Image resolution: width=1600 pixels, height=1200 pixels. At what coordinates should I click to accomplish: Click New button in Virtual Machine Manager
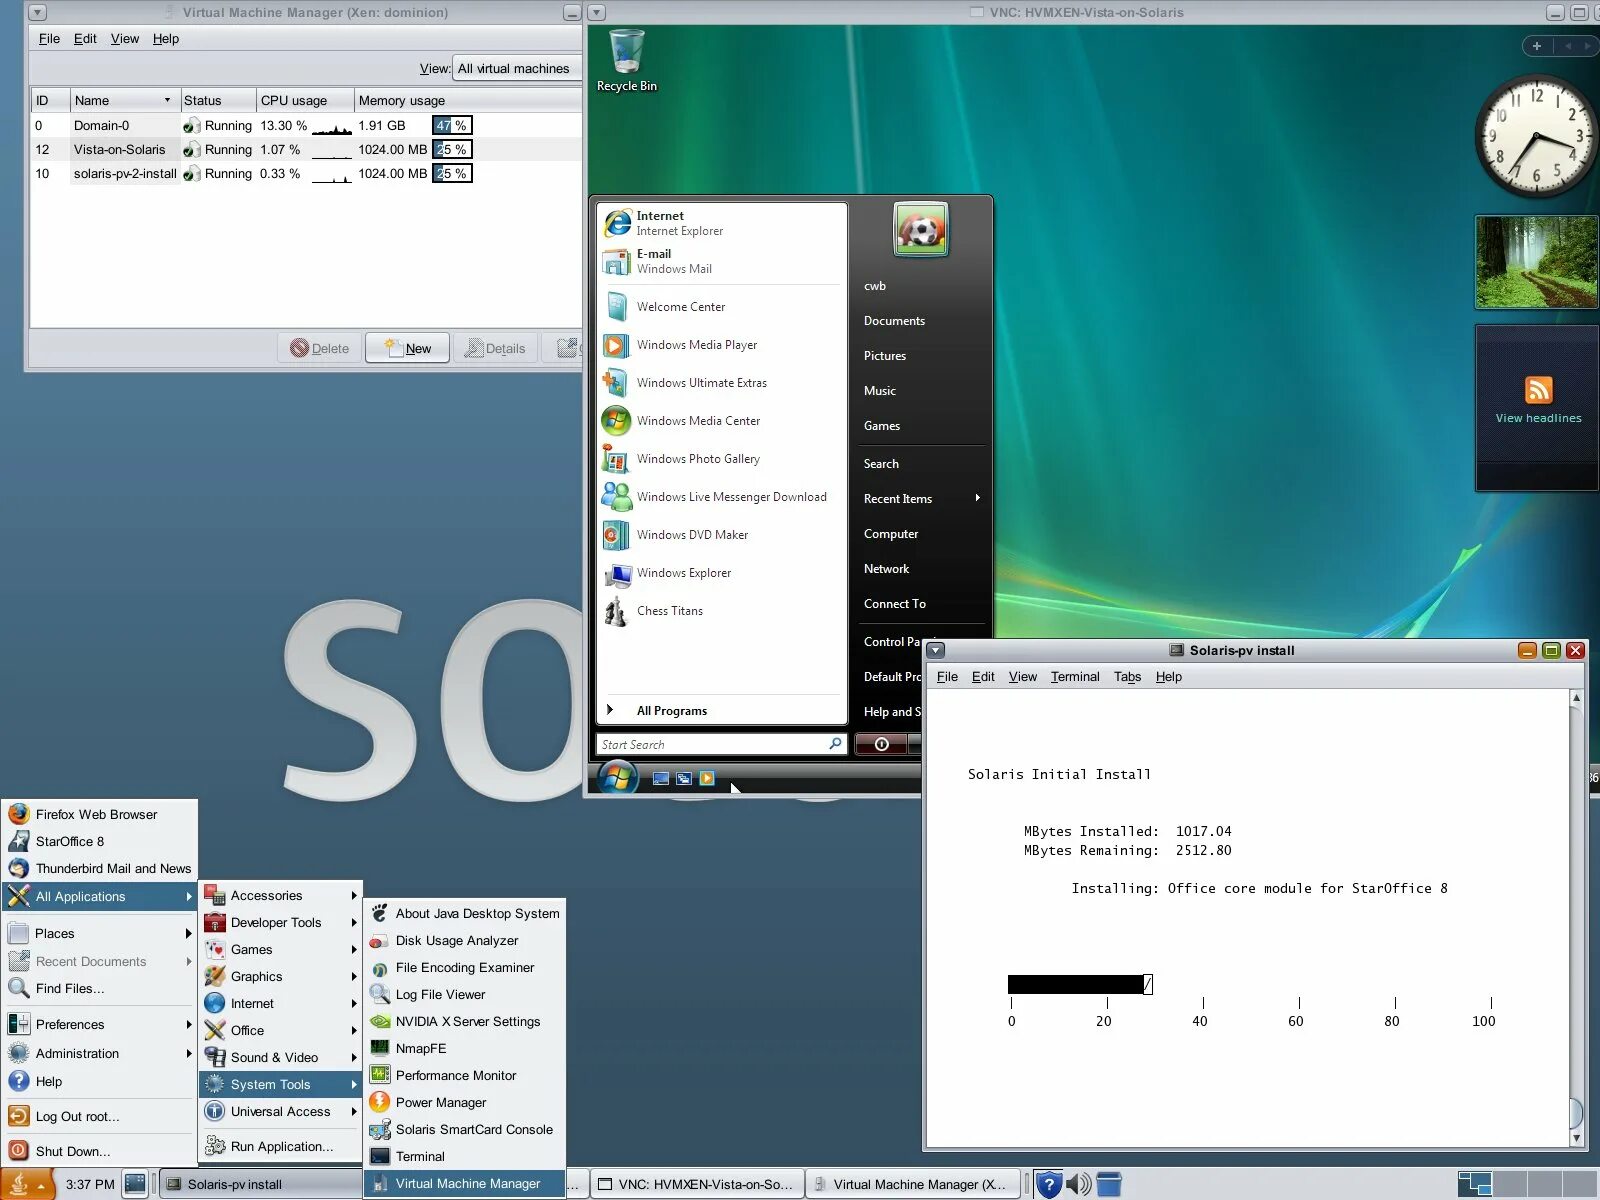pos(407,348)
